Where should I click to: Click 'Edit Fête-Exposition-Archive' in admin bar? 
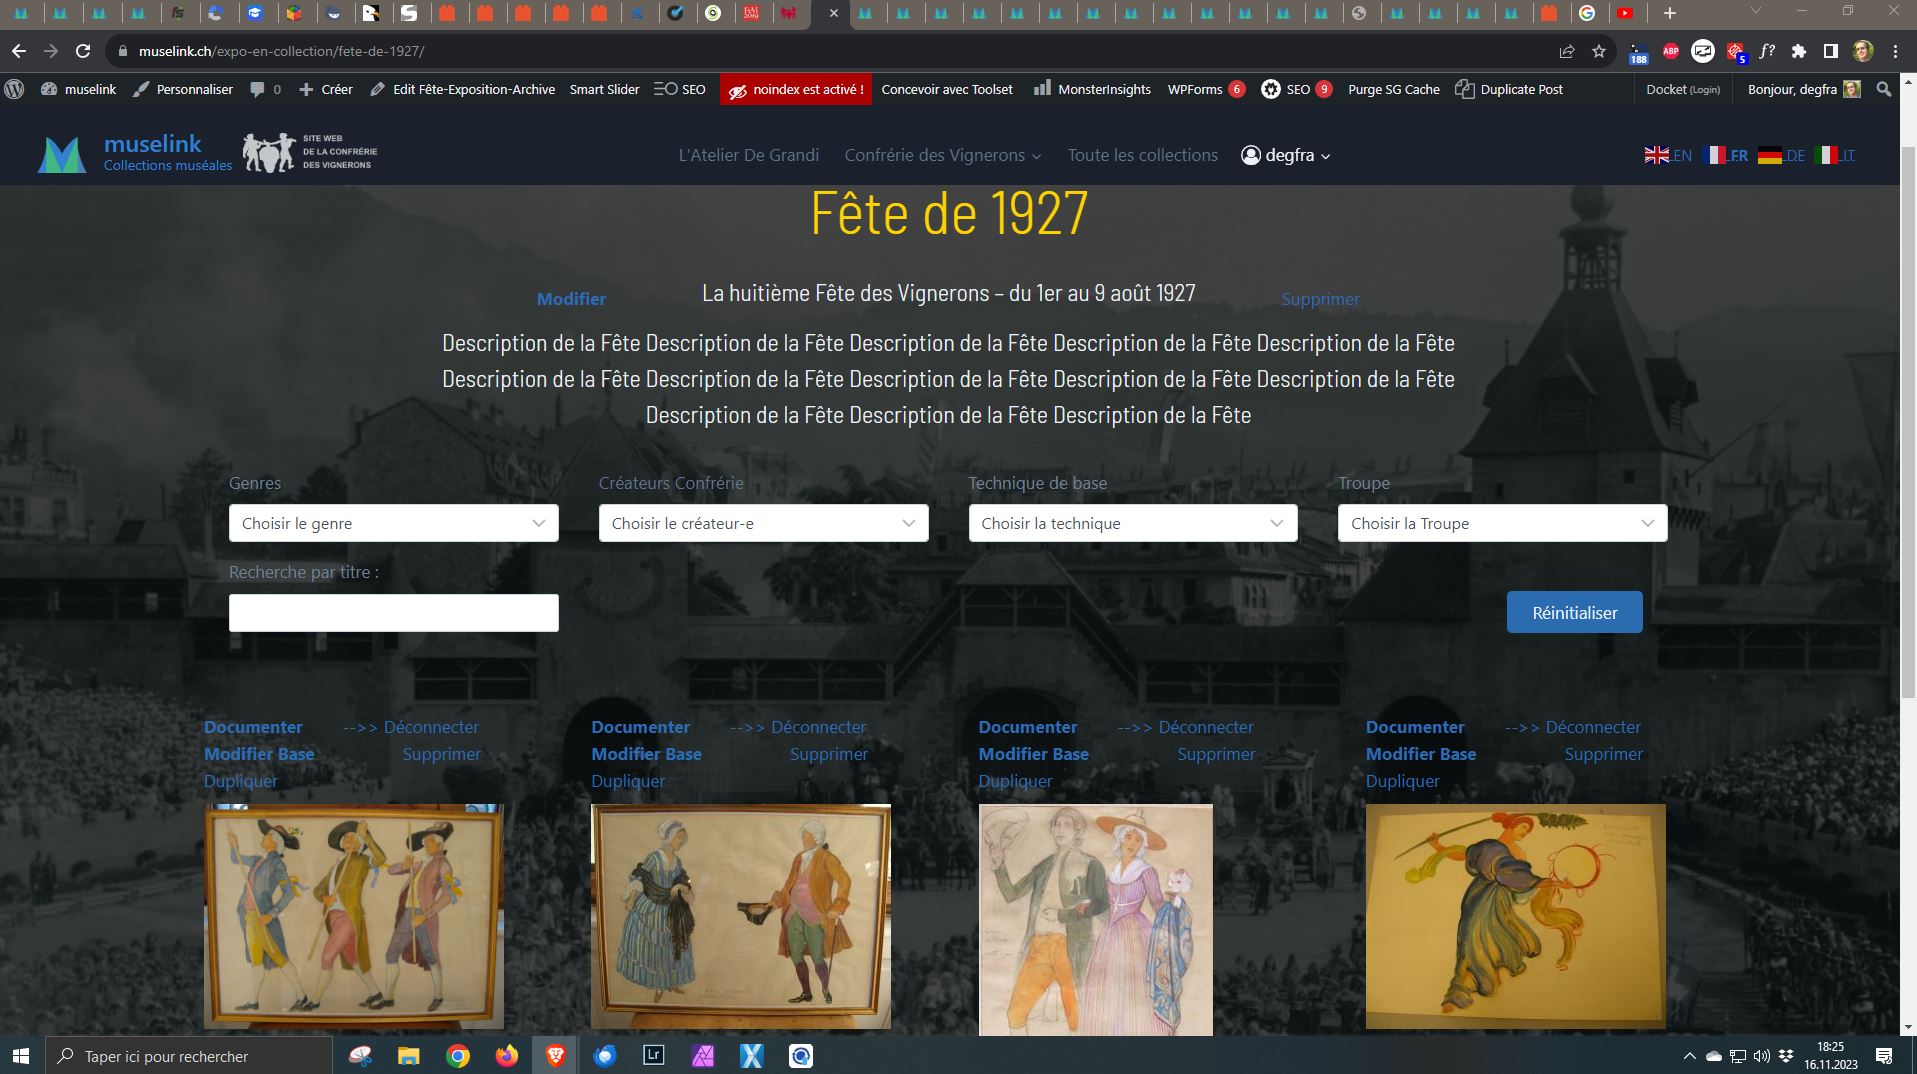[462, 89]
